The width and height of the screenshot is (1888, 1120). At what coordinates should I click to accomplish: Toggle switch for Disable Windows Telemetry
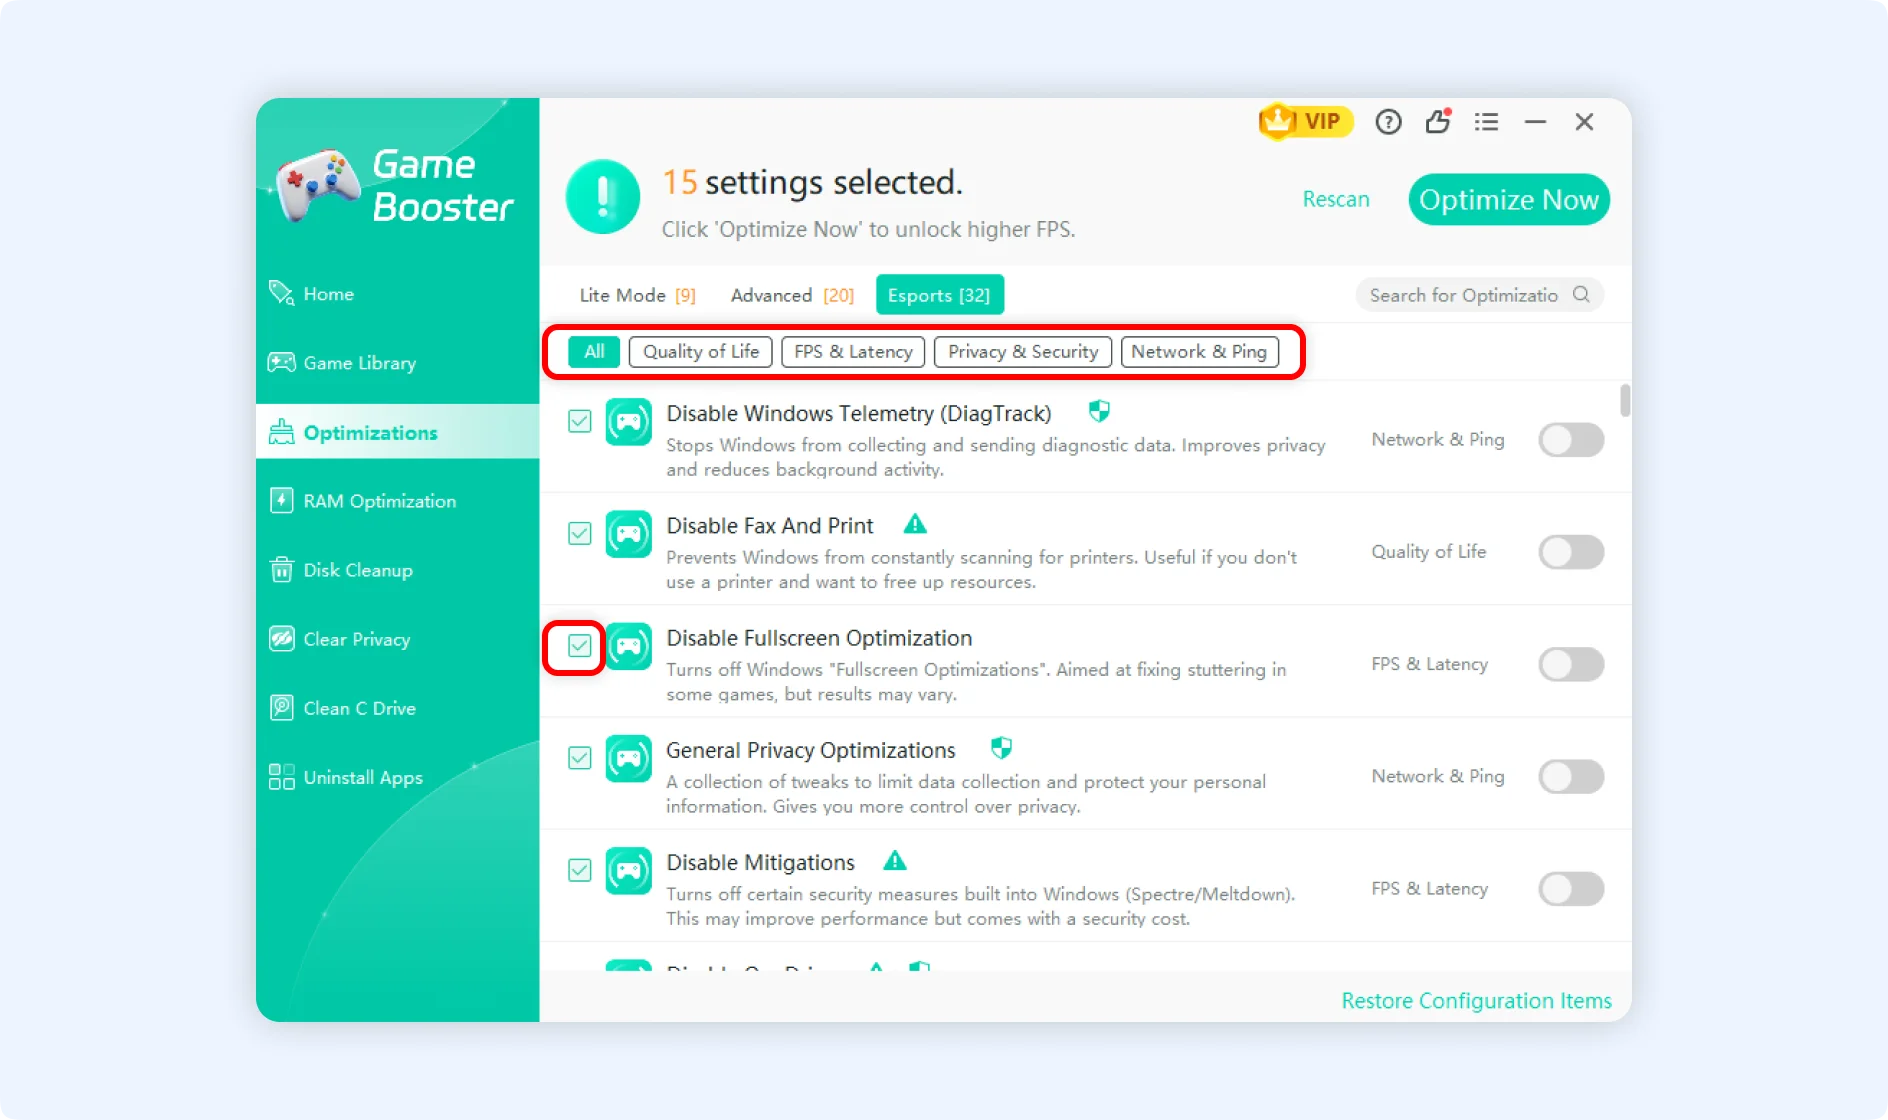click(x=1571, y=440)
